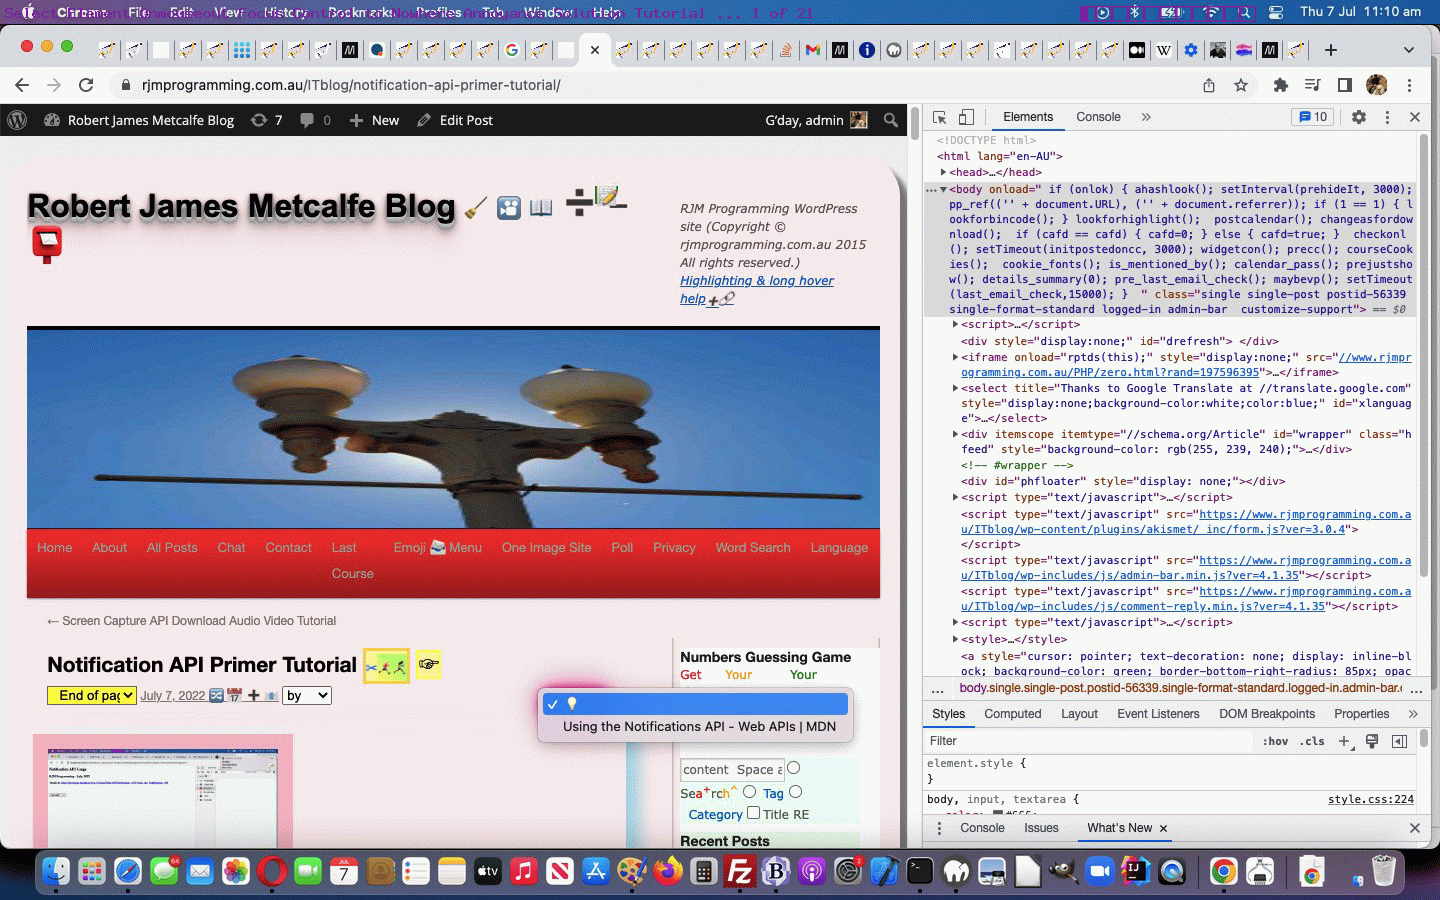The height and width of the screenshot is (900, 1440).
Task: Open drawer three-dot menu beside Console
Action: point(939,828)
